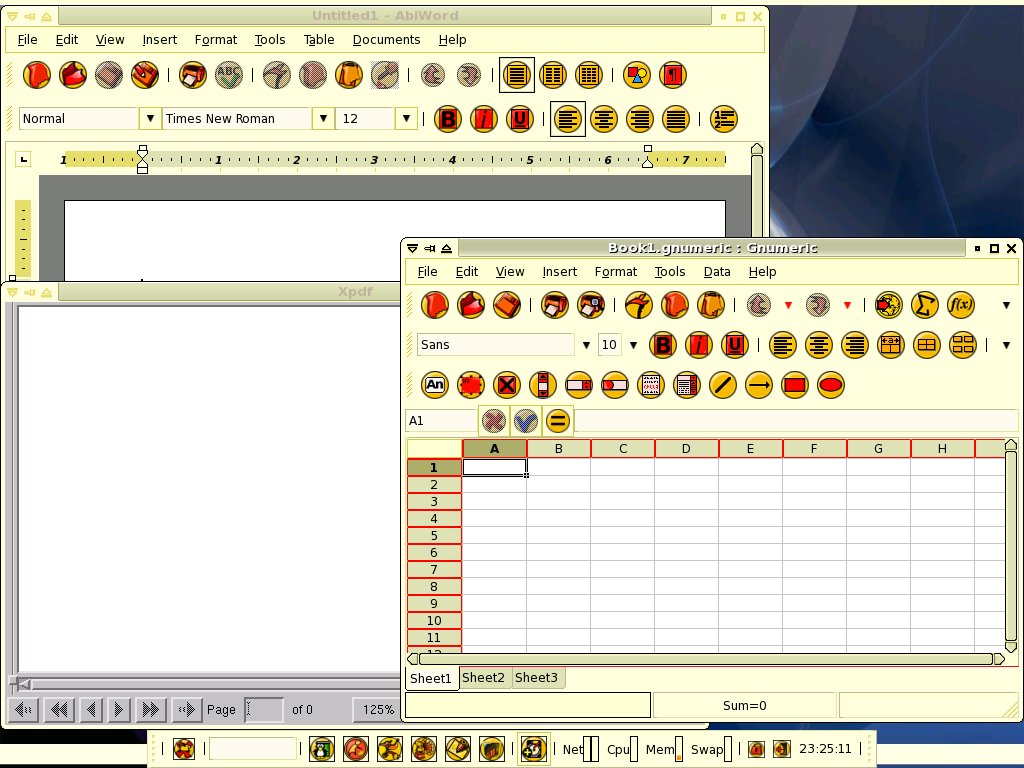
Task: Click the right align icon in AbiWord
Action: [639, 119]
